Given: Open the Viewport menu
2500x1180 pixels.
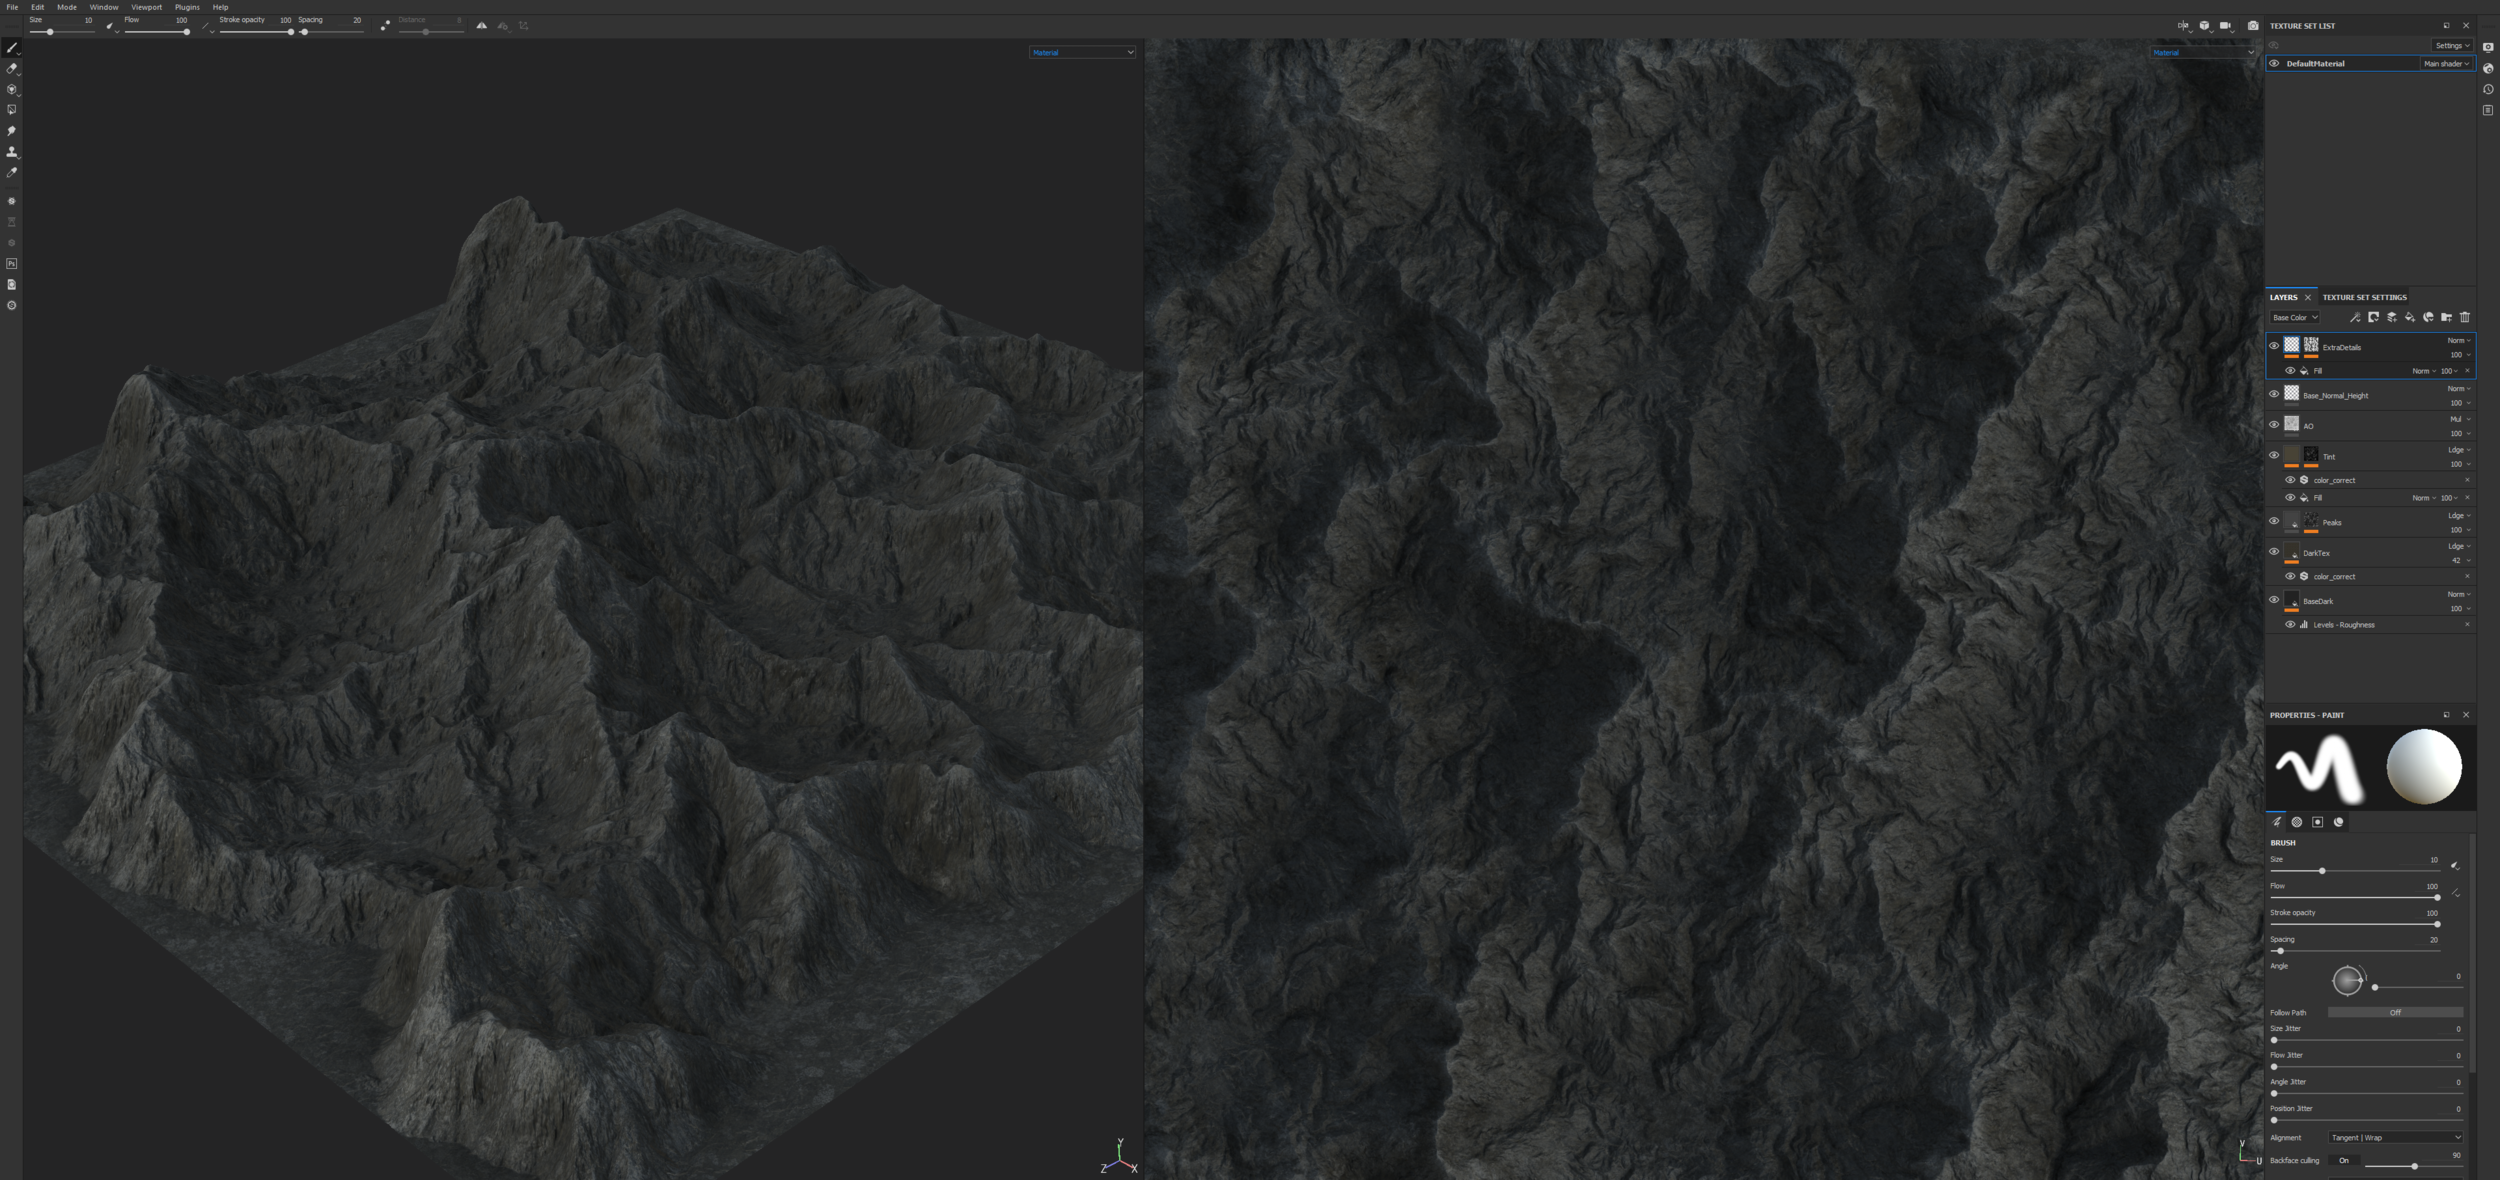Looking at the screenshot, I should (146, 7).
